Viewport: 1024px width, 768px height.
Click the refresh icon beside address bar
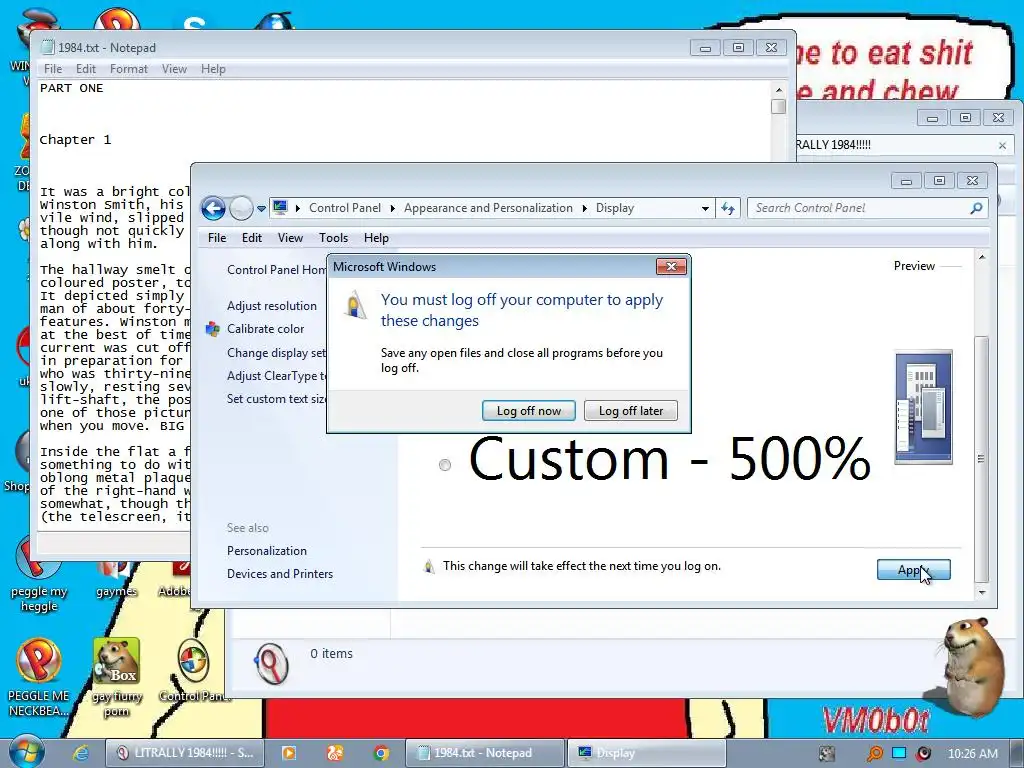(x=728, y=208)
